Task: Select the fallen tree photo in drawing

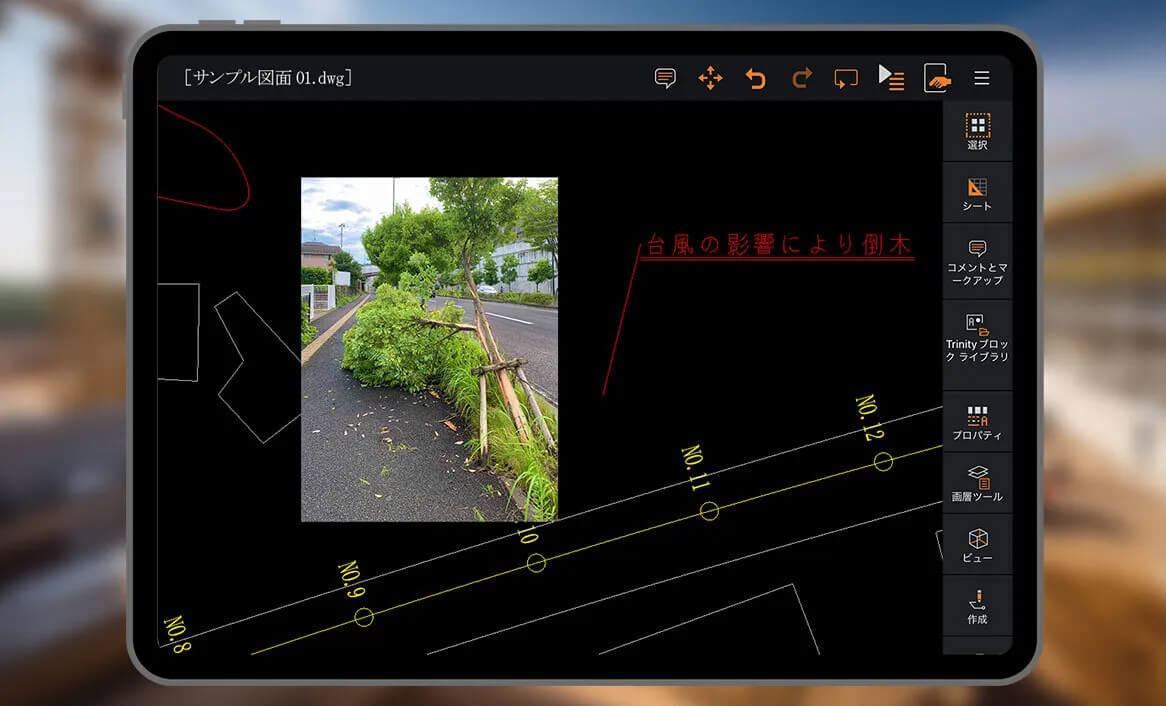Action: click(x=429, y=349)
